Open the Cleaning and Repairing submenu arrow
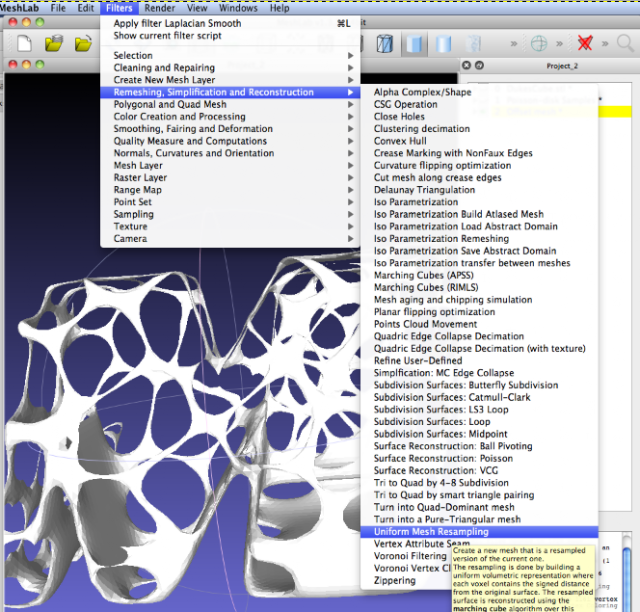Image resolution: width=640 pixels, height=612 pixels. (350, 67)
